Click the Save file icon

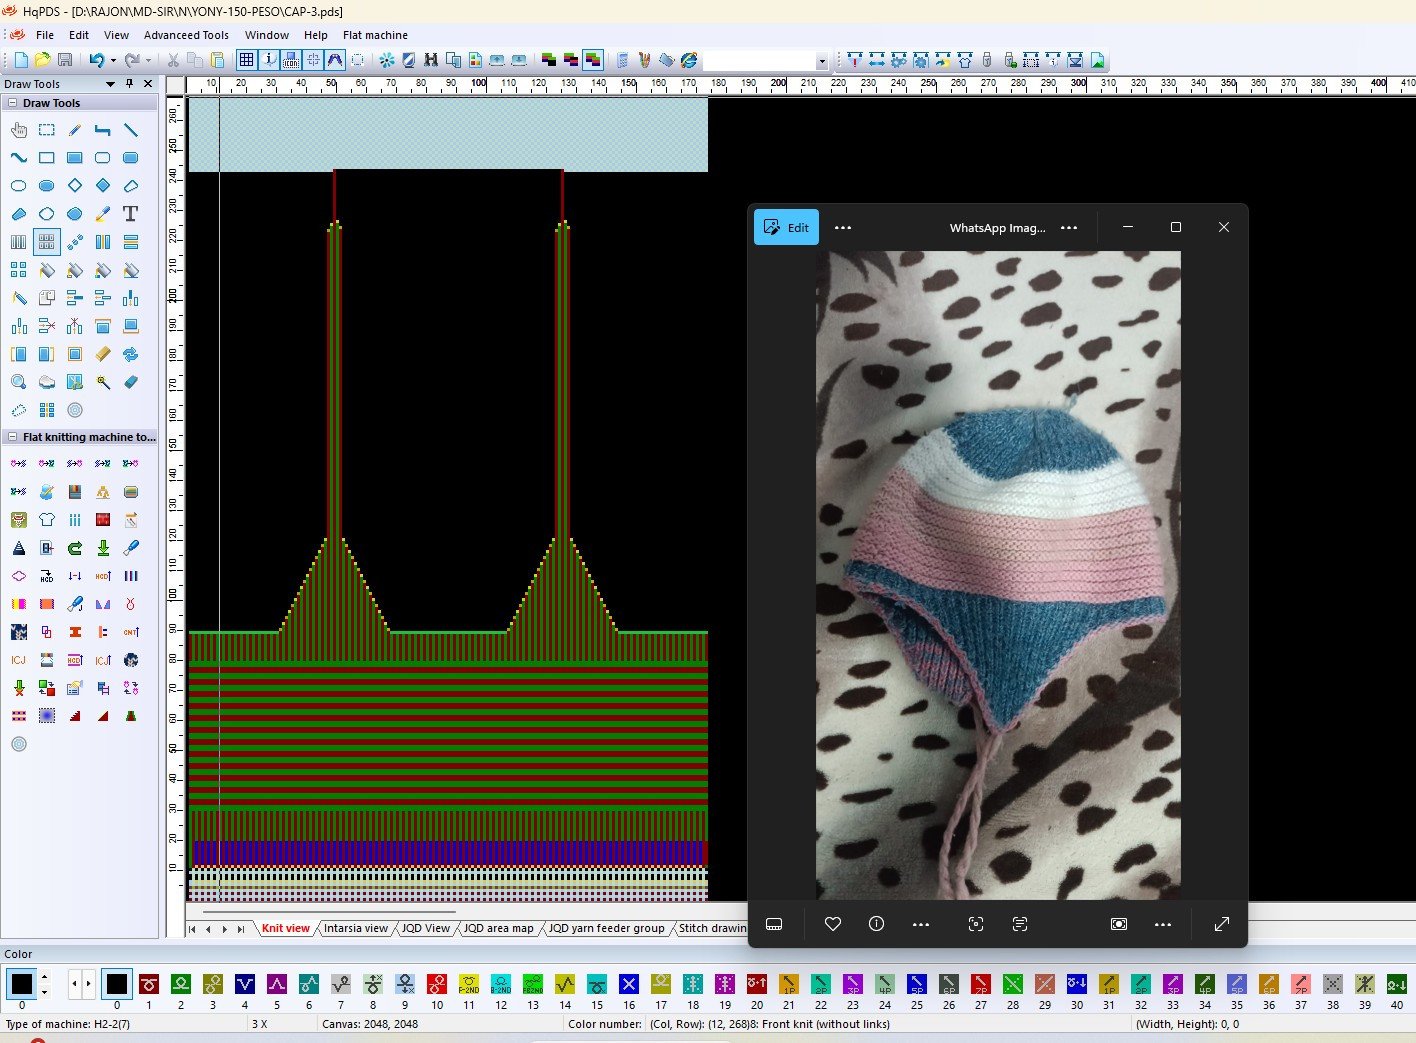click(x=65, y=60)
